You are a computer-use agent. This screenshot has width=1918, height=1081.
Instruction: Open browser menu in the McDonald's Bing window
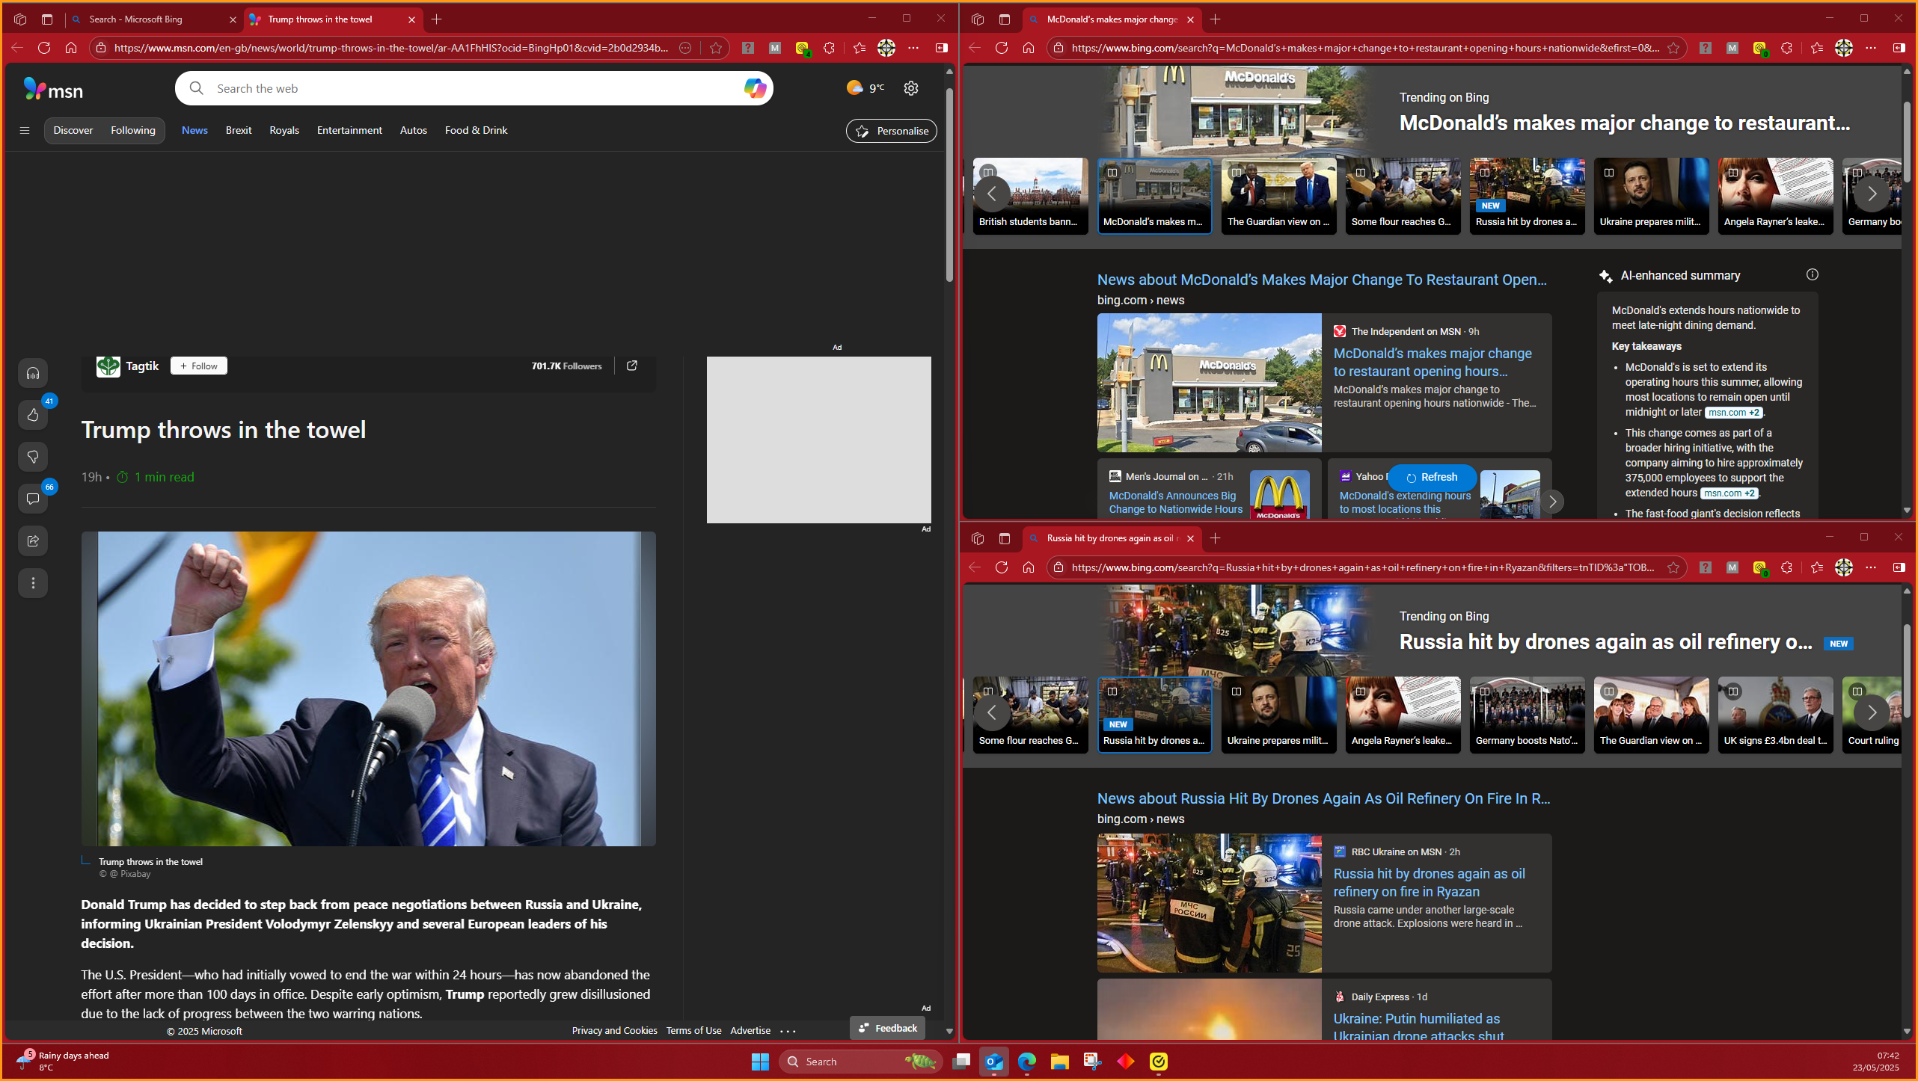[x=1871, y=48]
